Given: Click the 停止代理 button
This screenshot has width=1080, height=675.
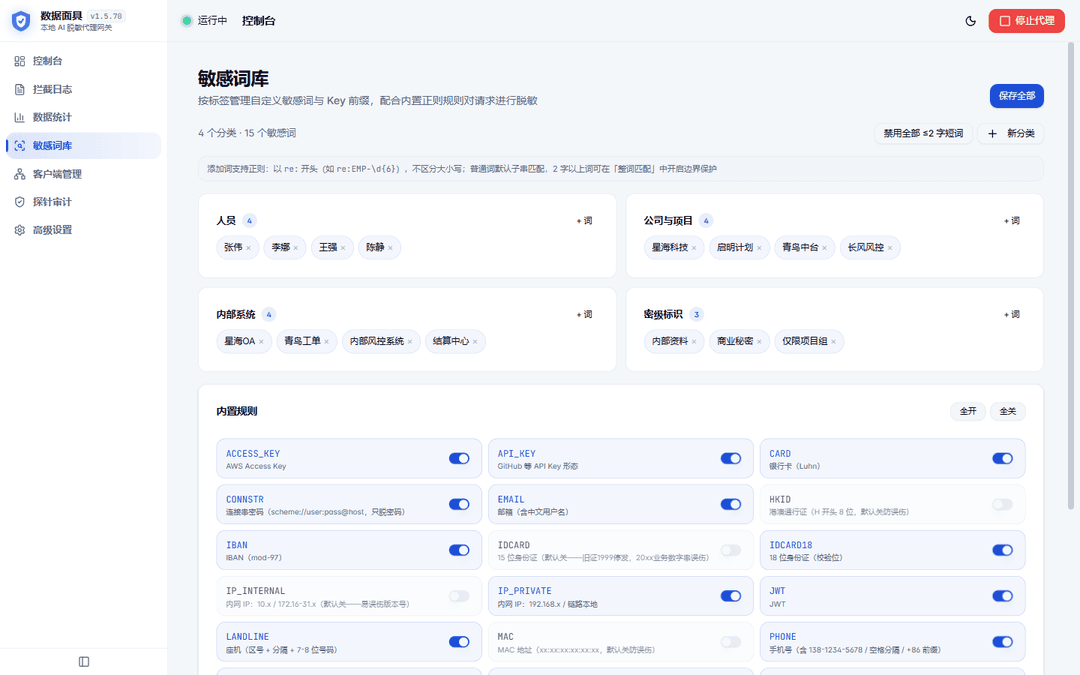Looking at the screenshot, I should [1026, 21].
